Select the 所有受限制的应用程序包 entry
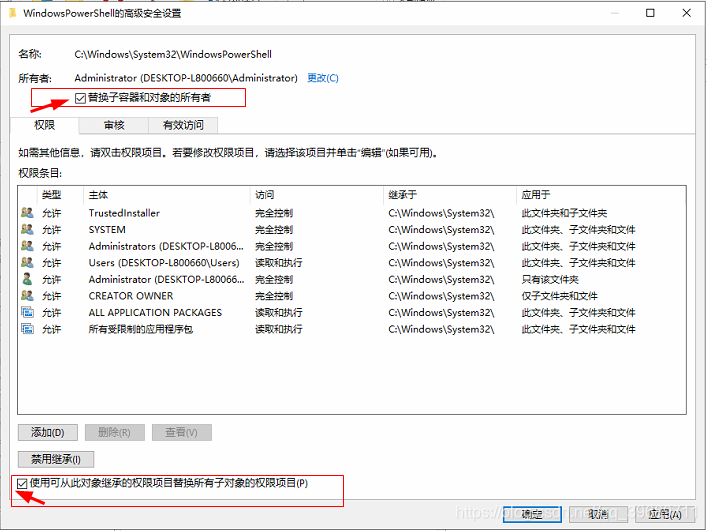 pos(141,329)
